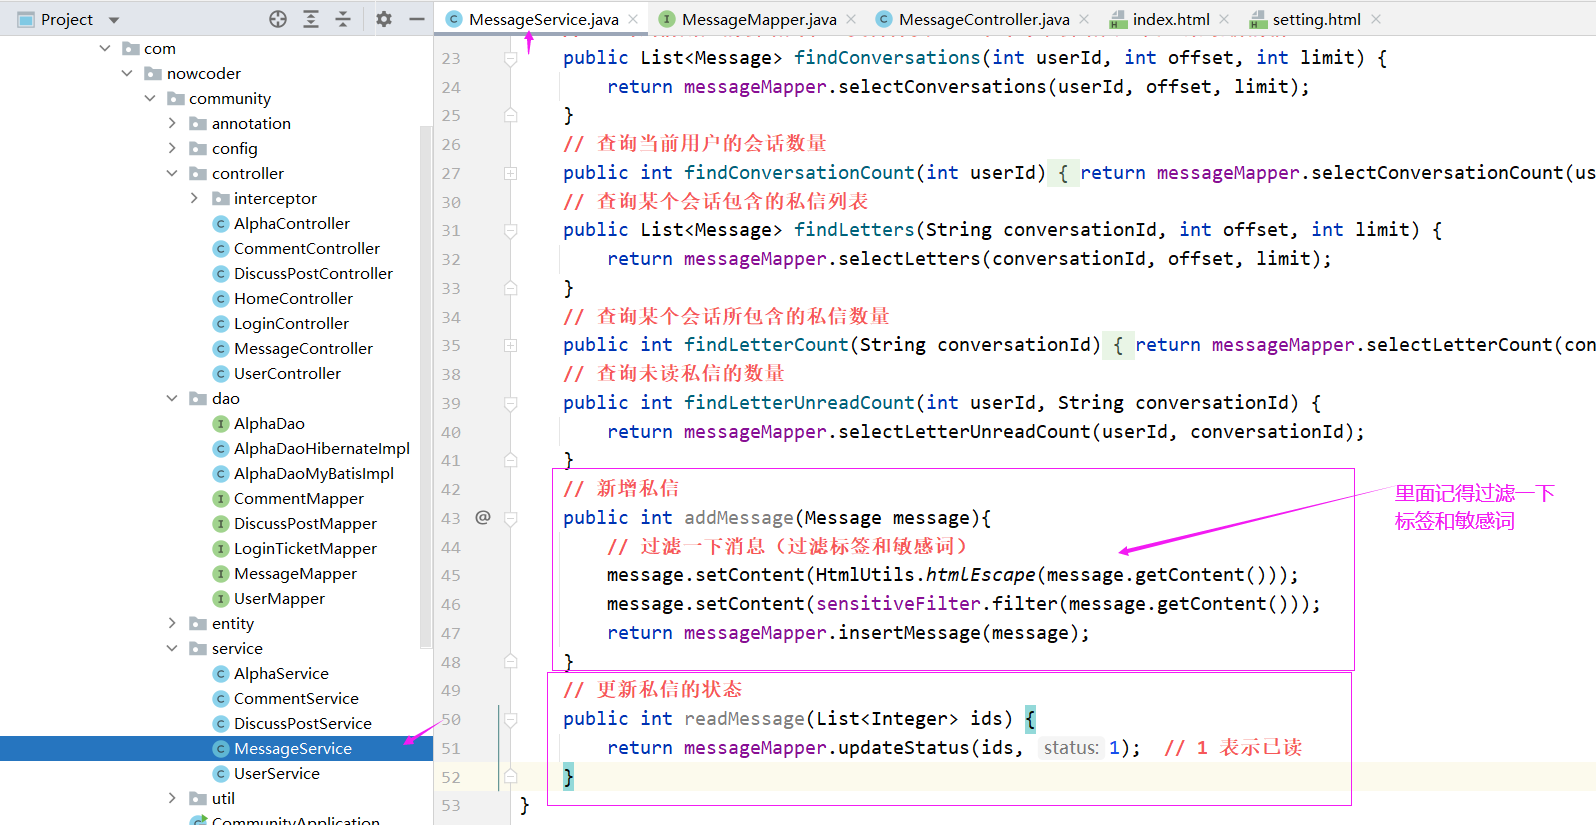Click htmlEscape method call in line 45
This screenshot has width=1596, height=825.
980,575
